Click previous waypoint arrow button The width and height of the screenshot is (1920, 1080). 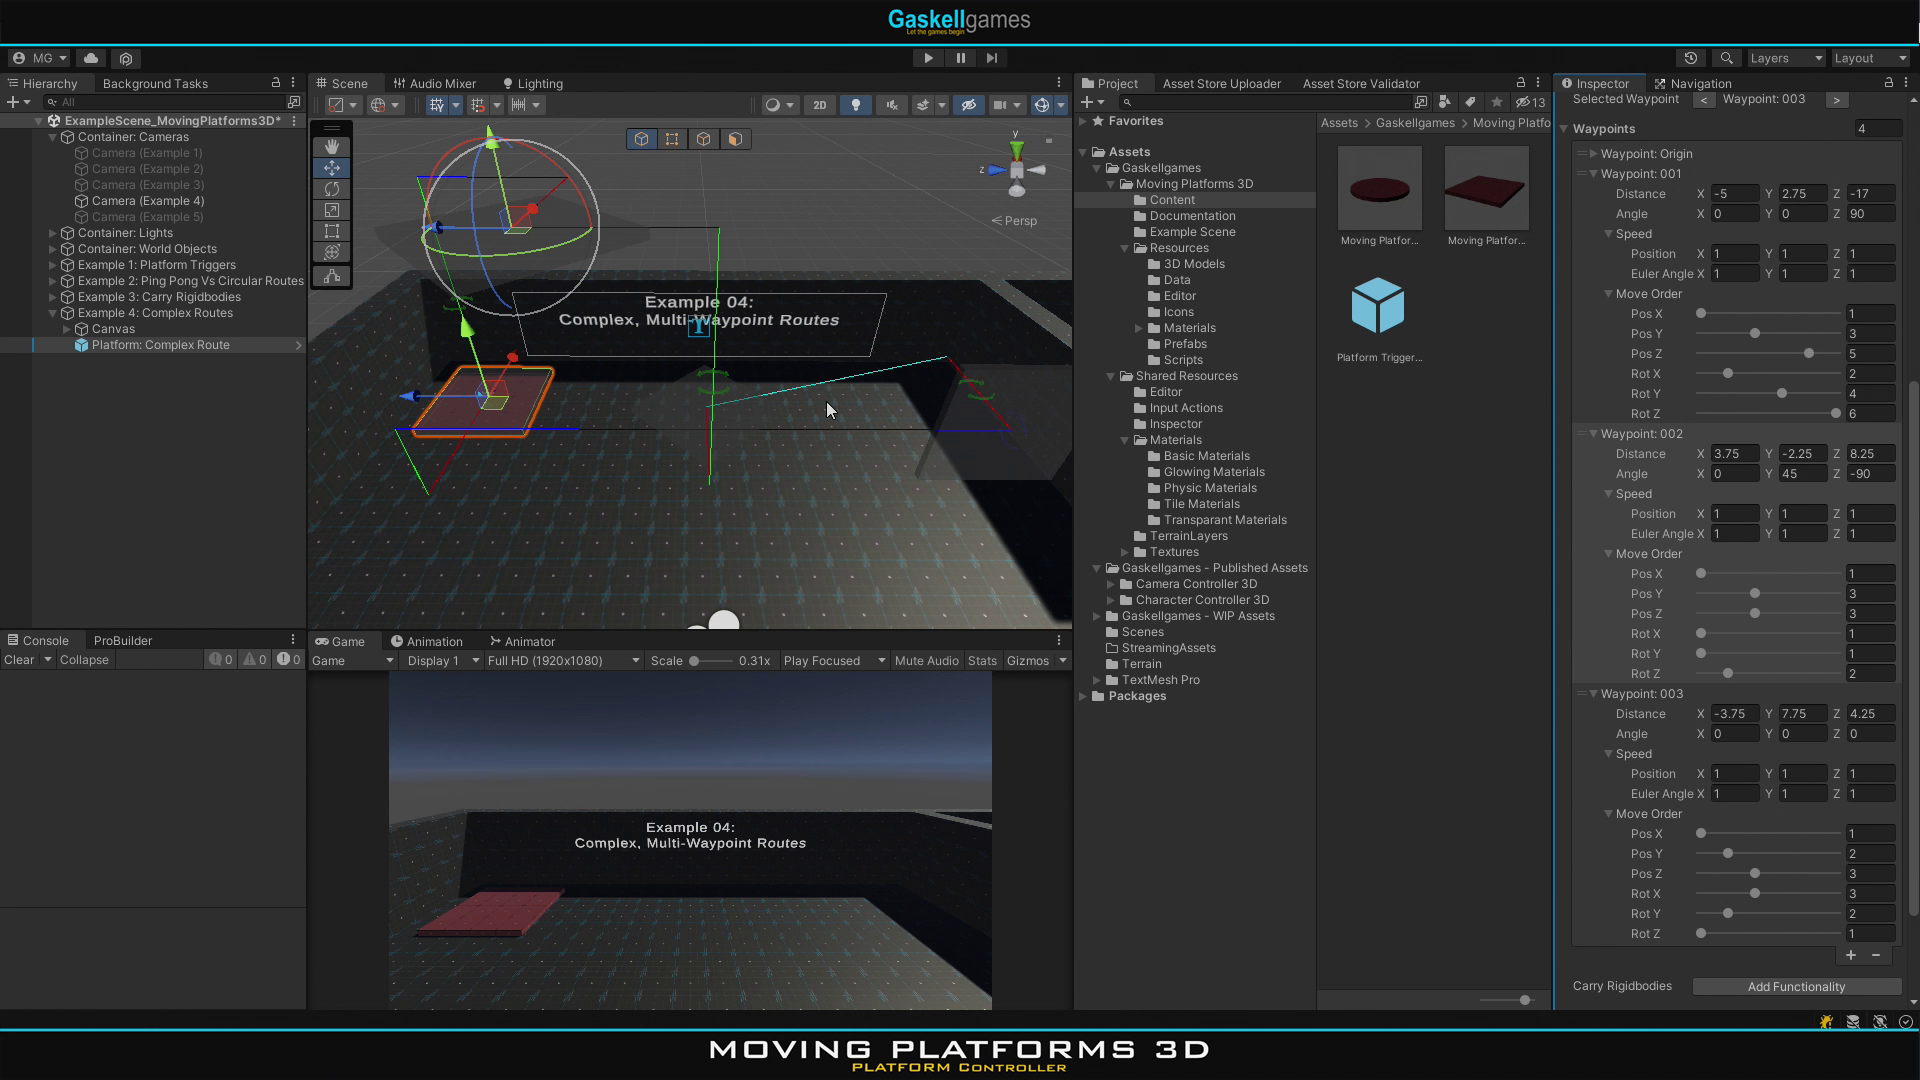(1704, 100)
